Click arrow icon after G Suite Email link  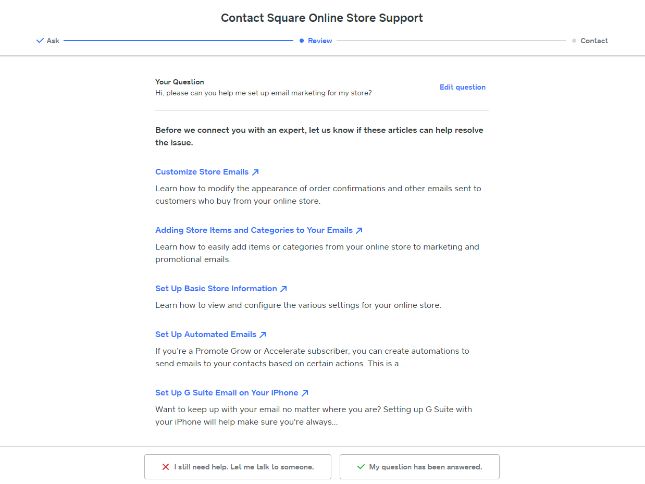[x=305, y=393]
